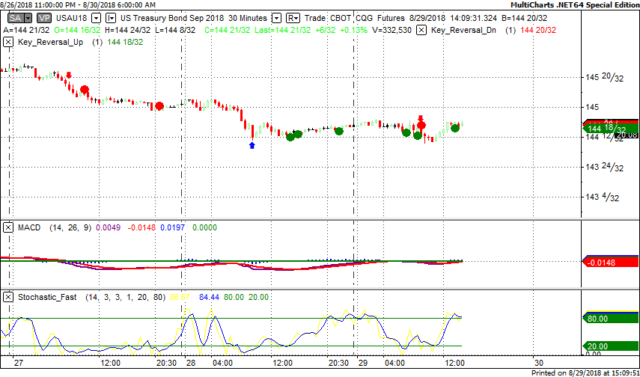Click the MACD study label
This screenshot has height=377, width=640.
[x=29, y=228]
